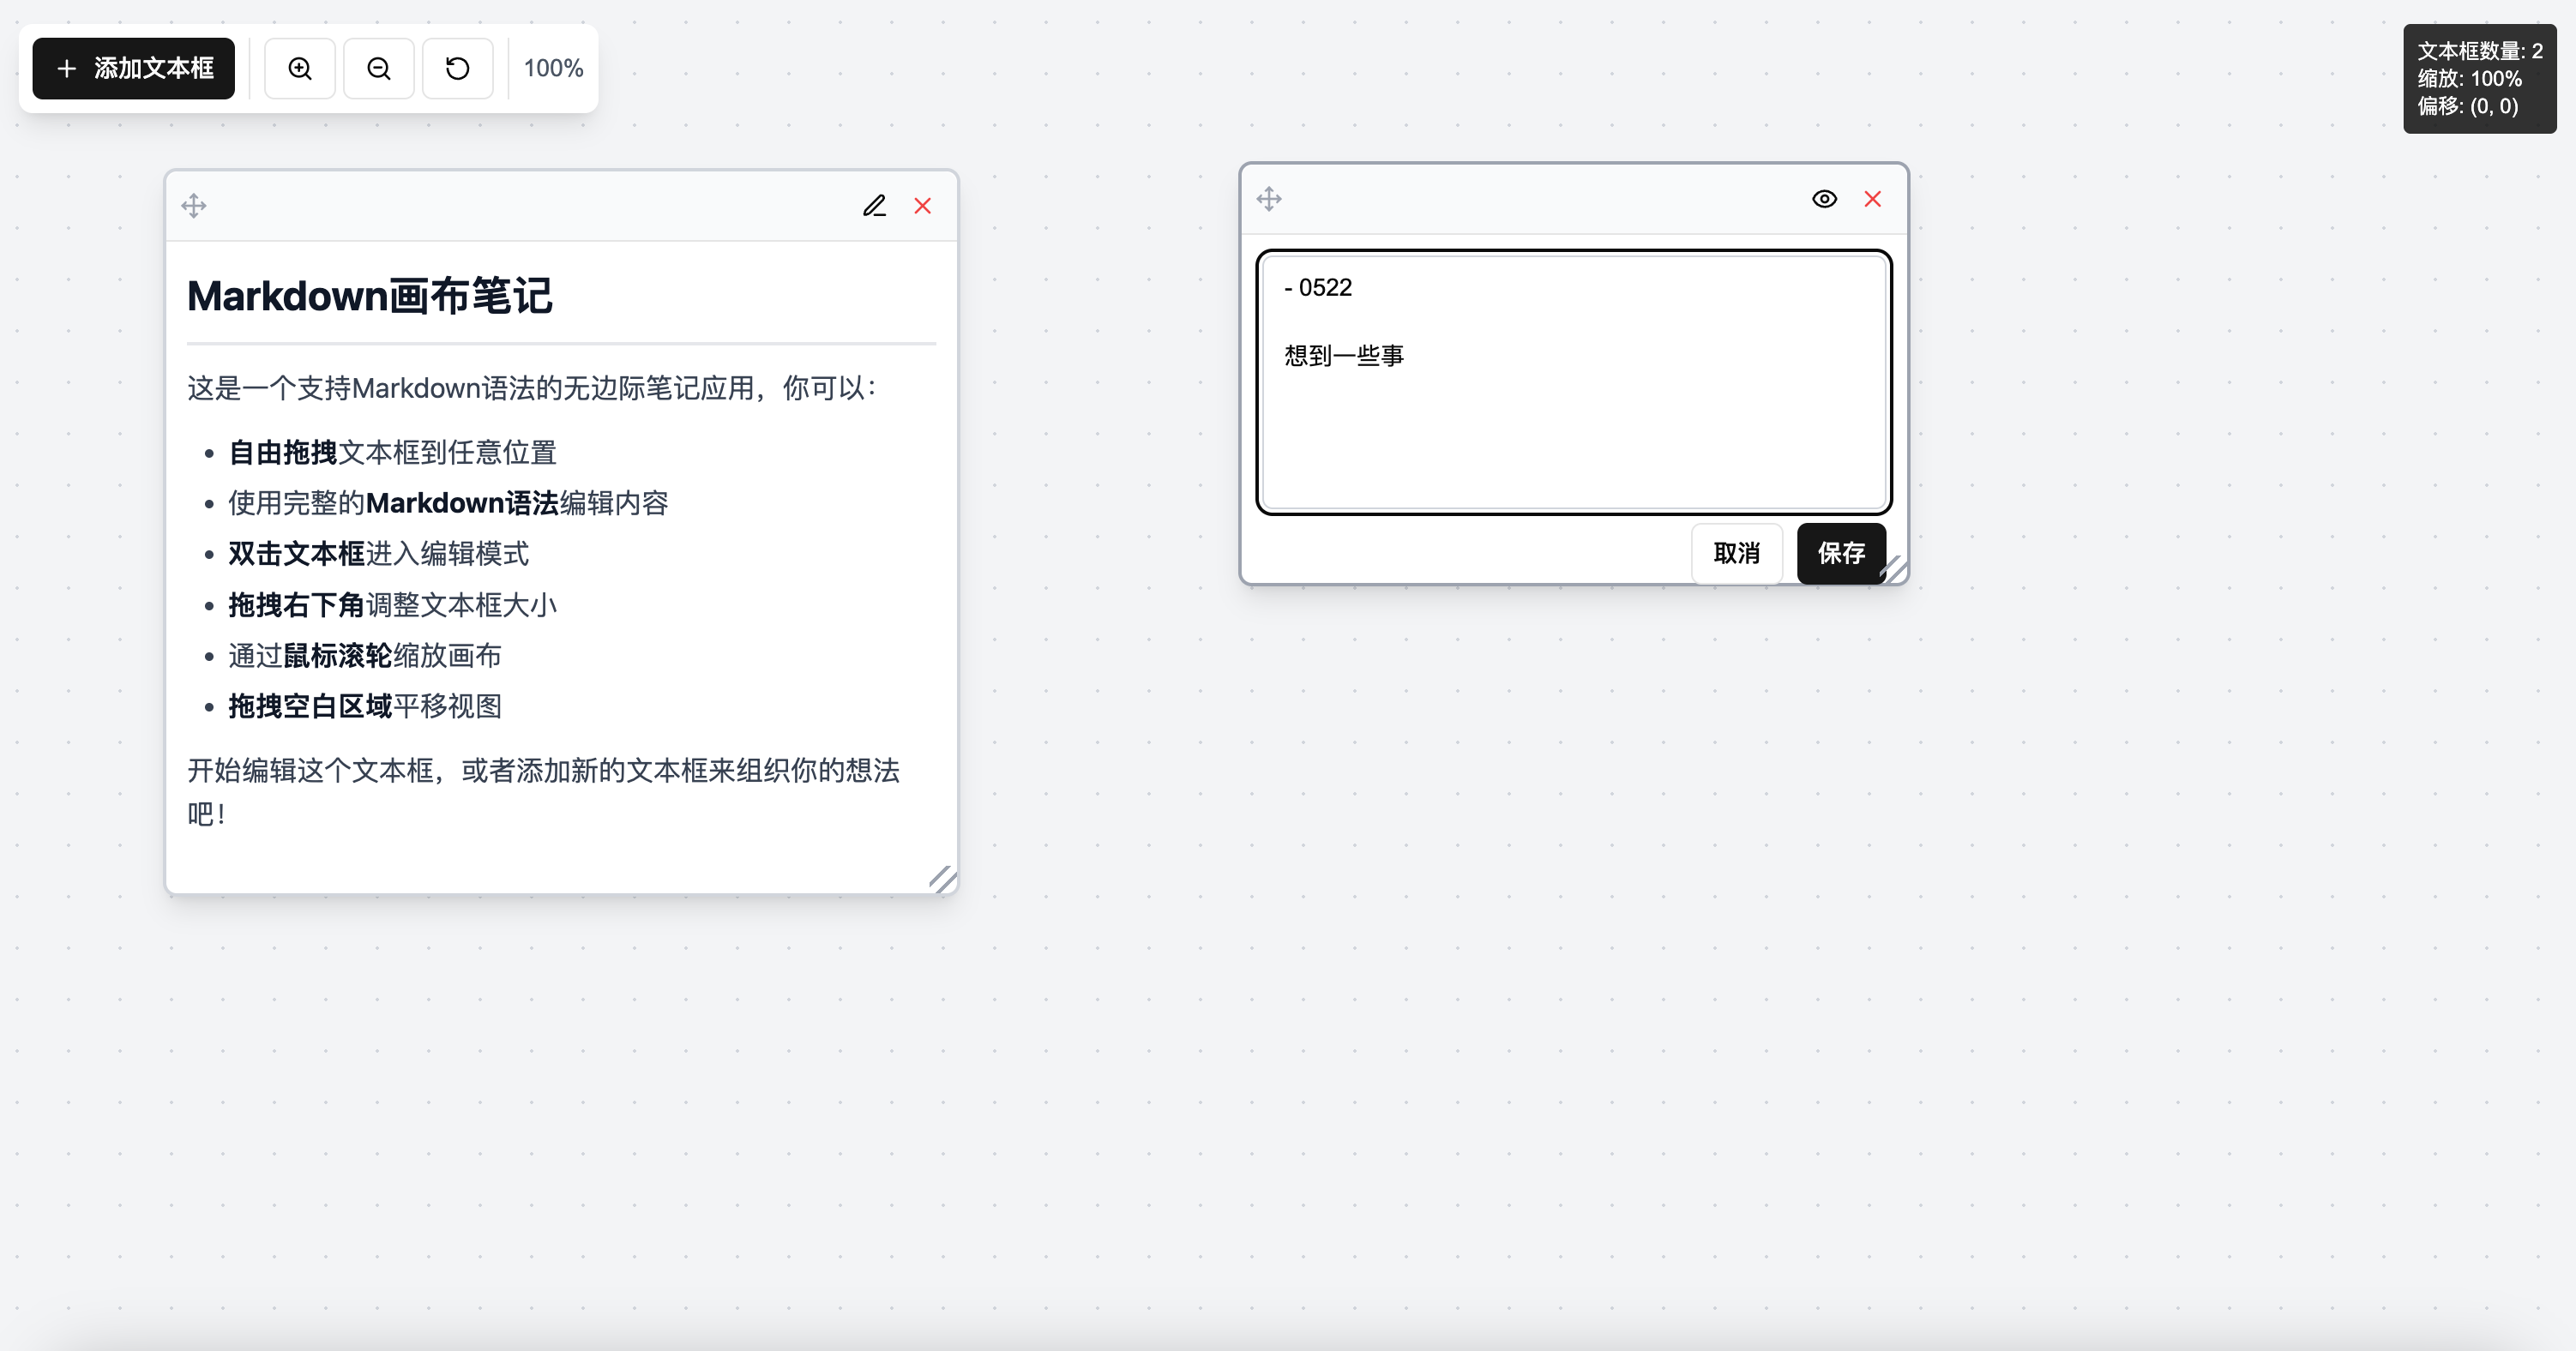Grab the move handle of Markdown note

[x=194, y=206]
